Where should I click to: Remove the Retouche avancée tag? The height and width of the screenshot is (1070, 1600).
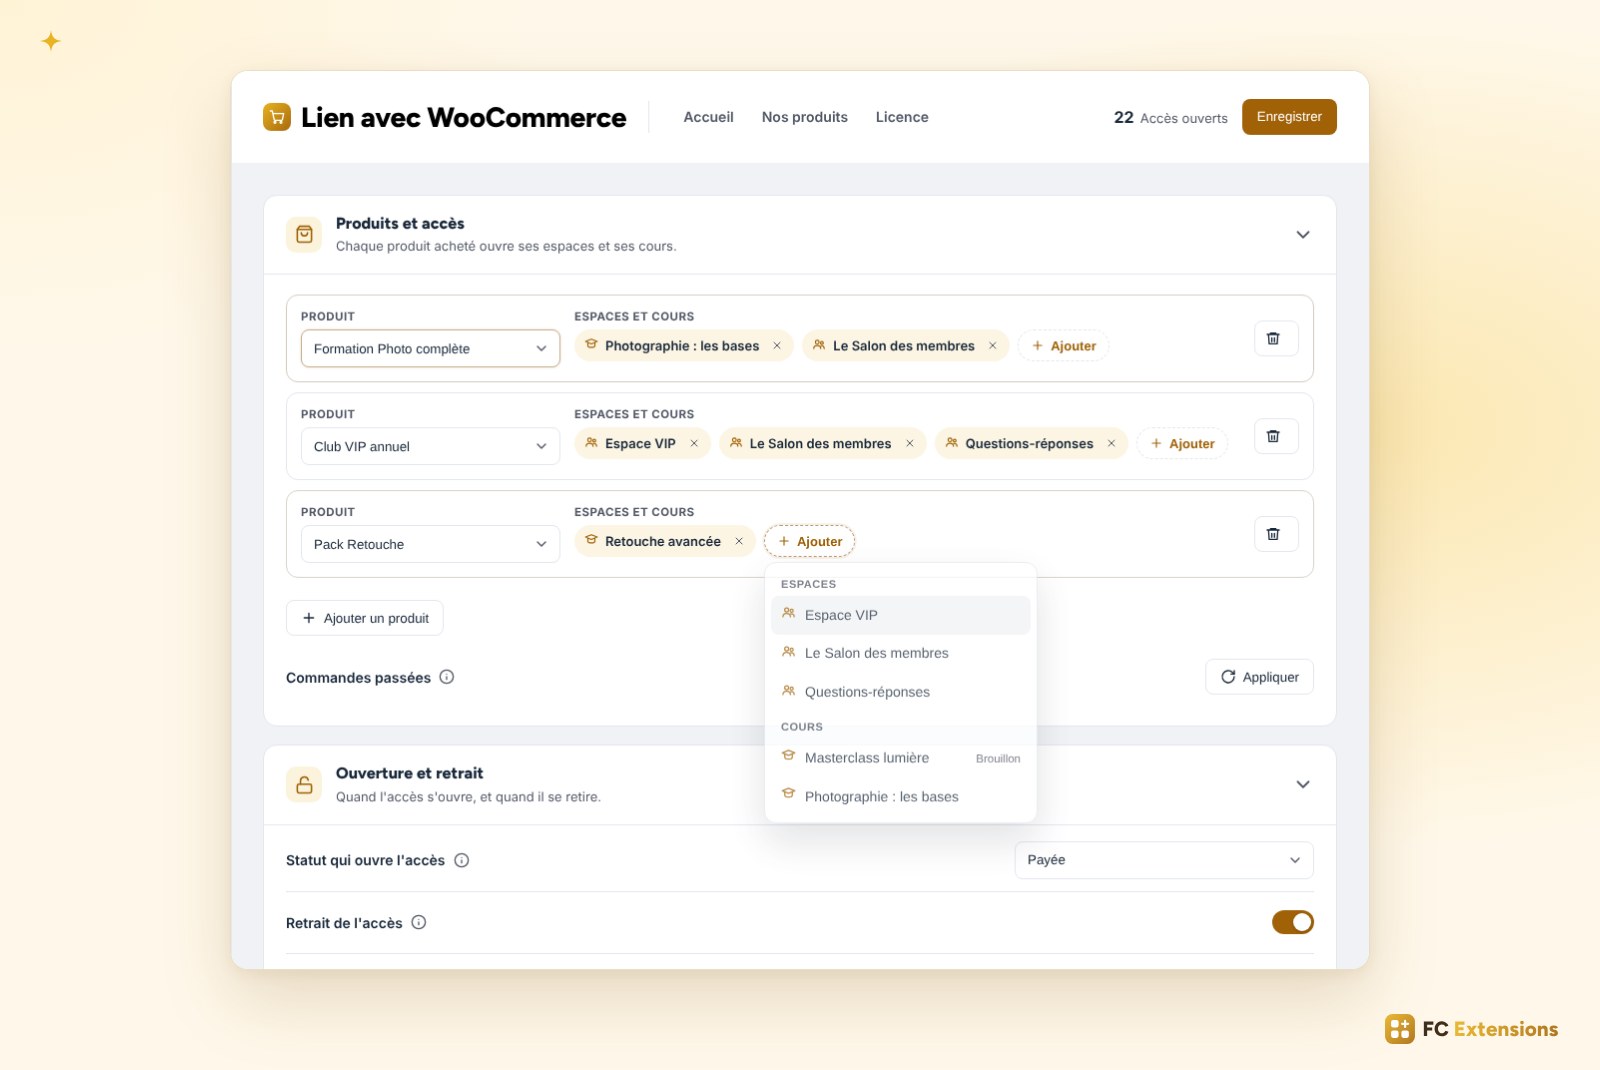pos(739,542)
